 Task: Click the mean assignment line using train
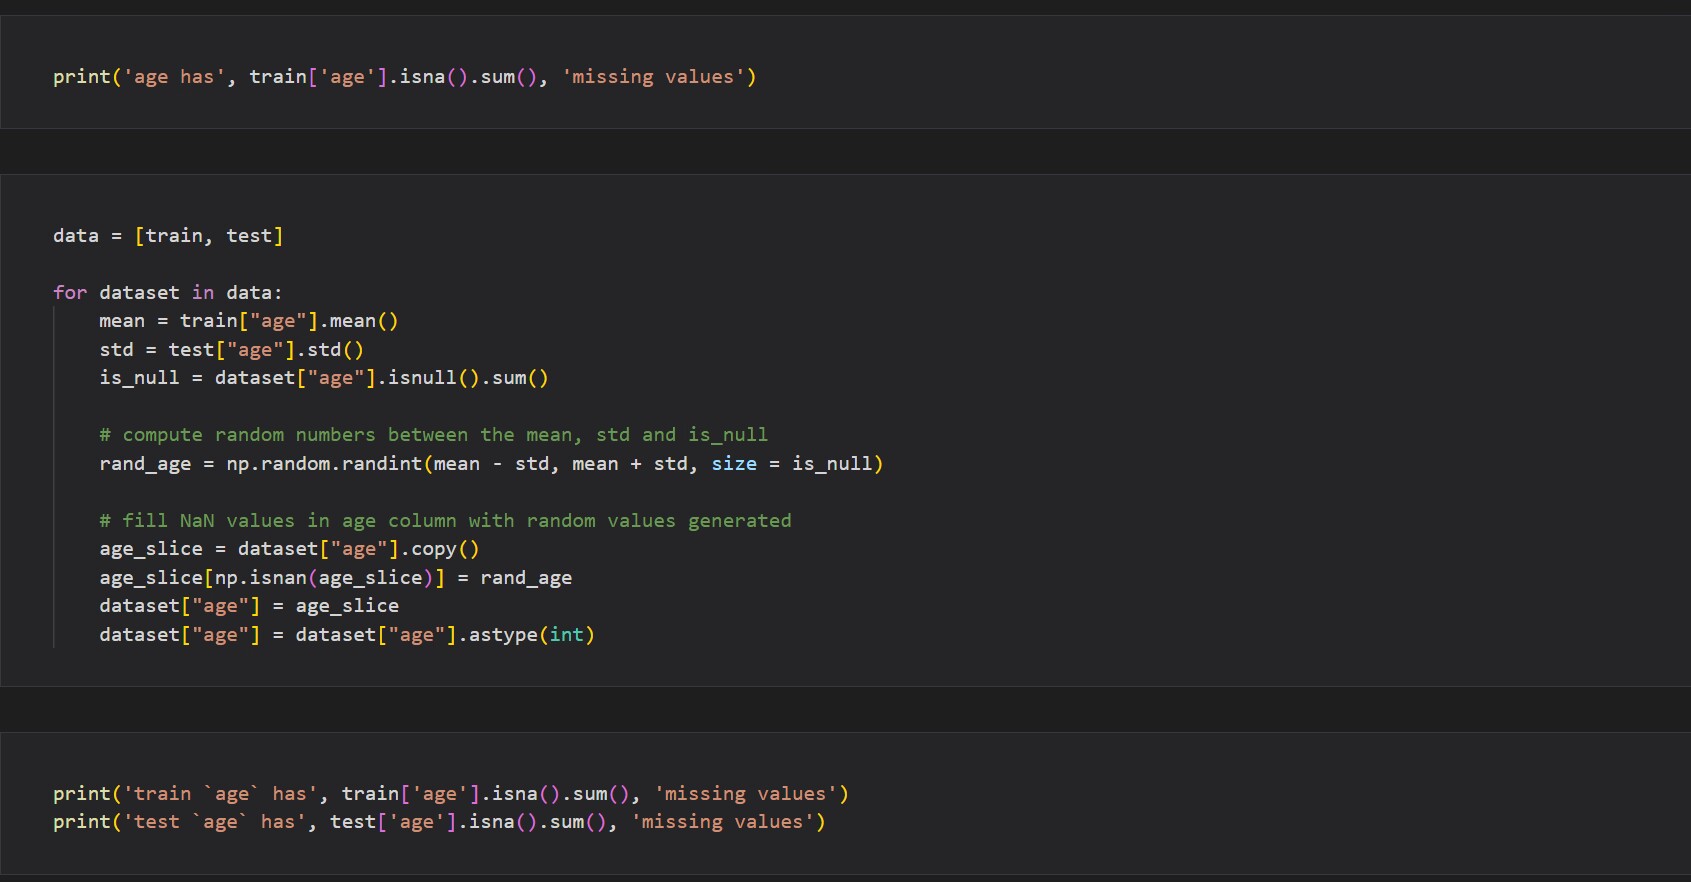coord(248,321)
